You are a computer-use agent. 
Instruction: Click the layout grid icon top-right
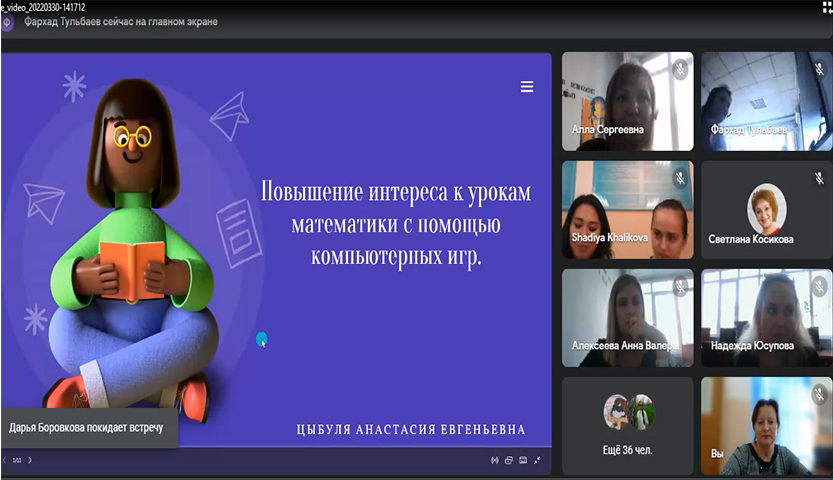(824, 6)
